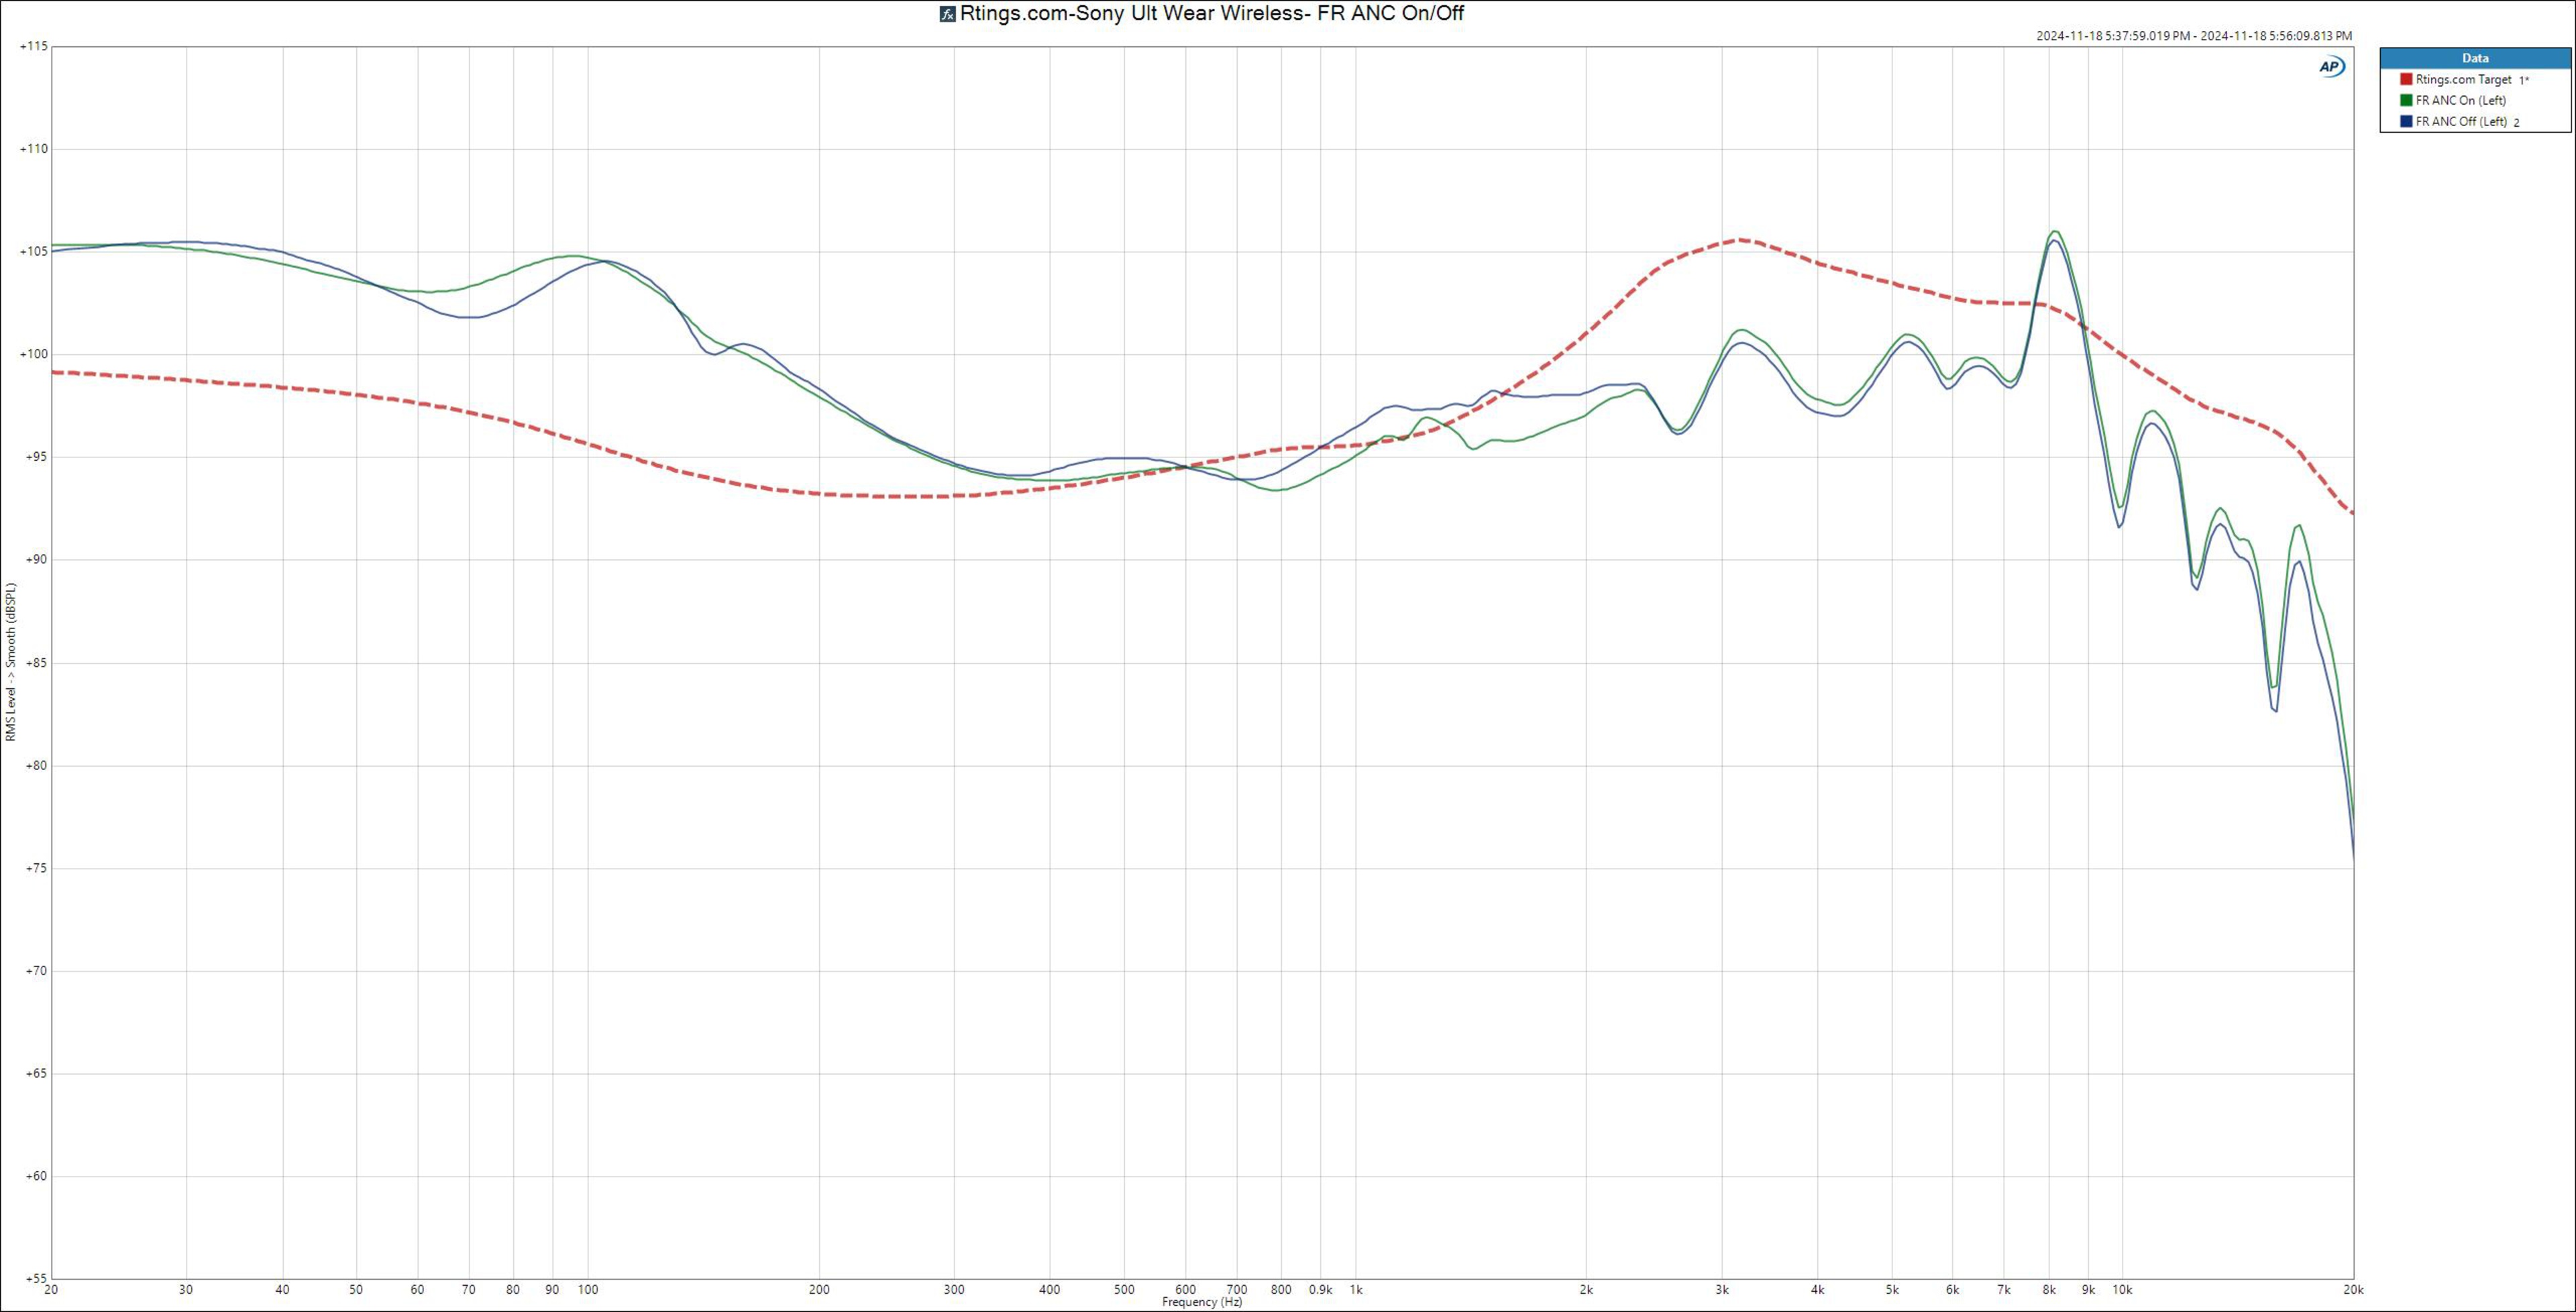
Task: Click the +115 tick on level axis
Action: 33,46
